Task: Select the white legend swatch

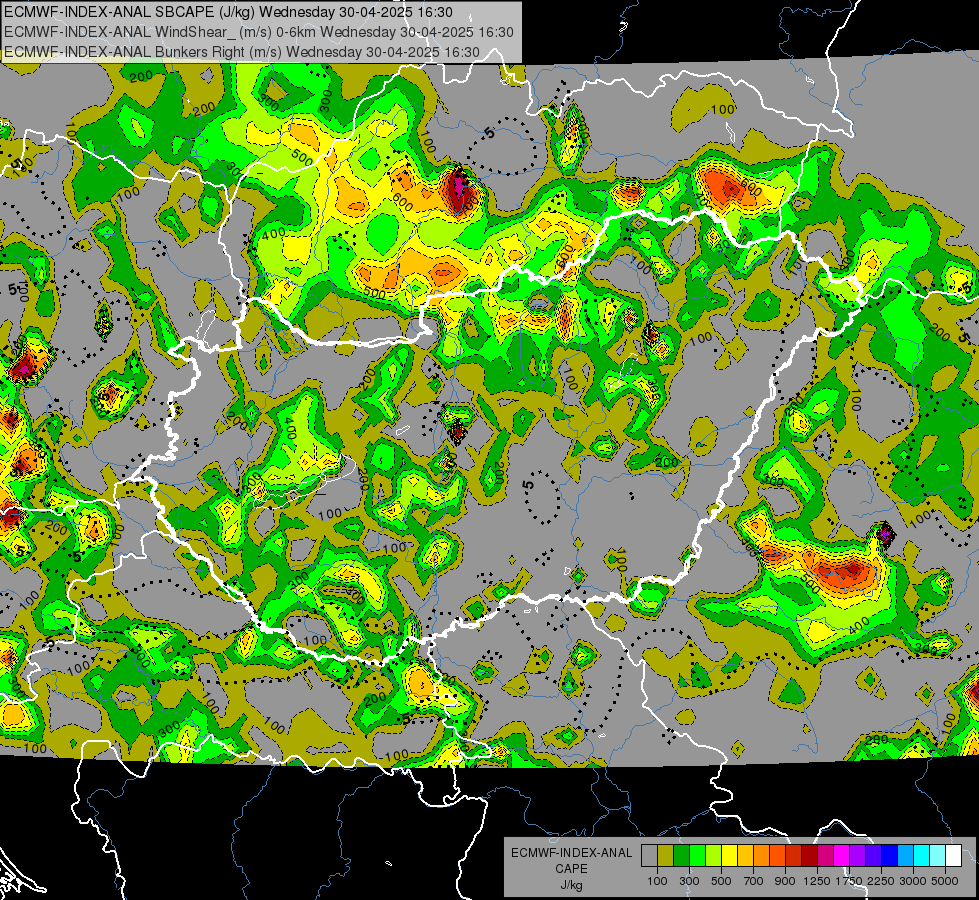Action: pos(953,855)
